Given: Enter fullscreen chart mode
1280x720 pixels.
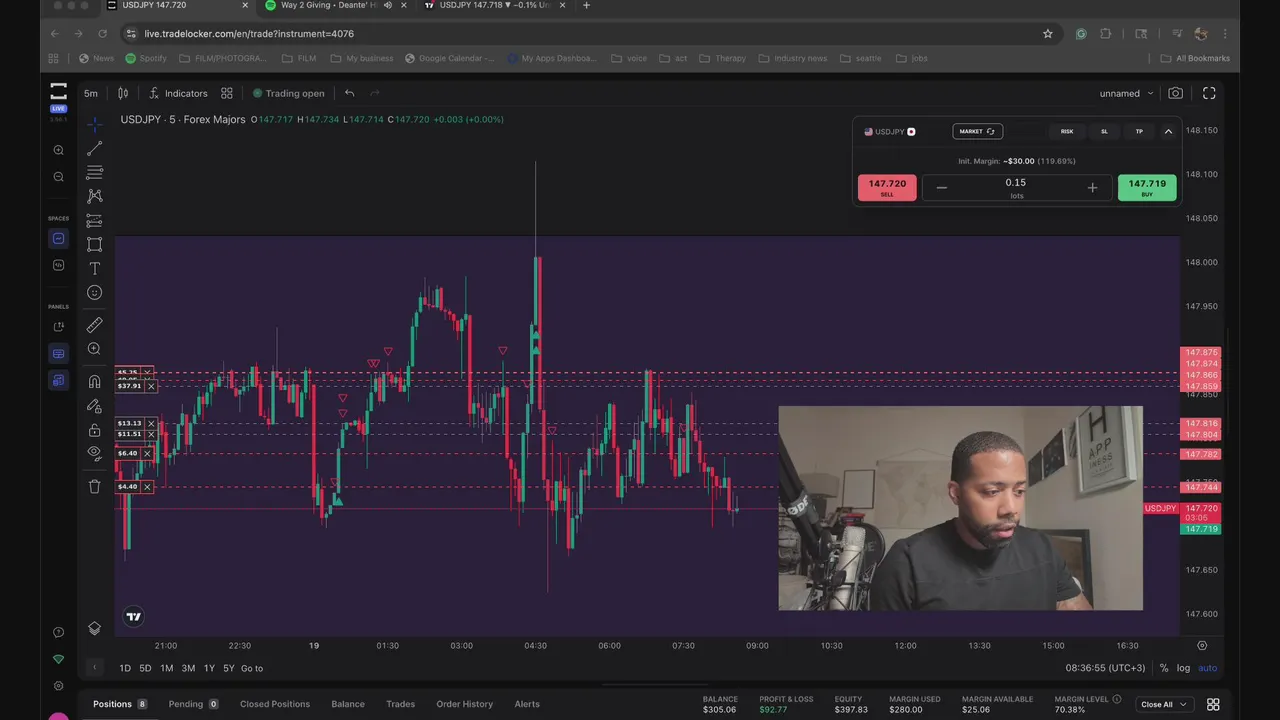Looking at the screenshot, I should pyautogui.click(x=1209, y=93).
